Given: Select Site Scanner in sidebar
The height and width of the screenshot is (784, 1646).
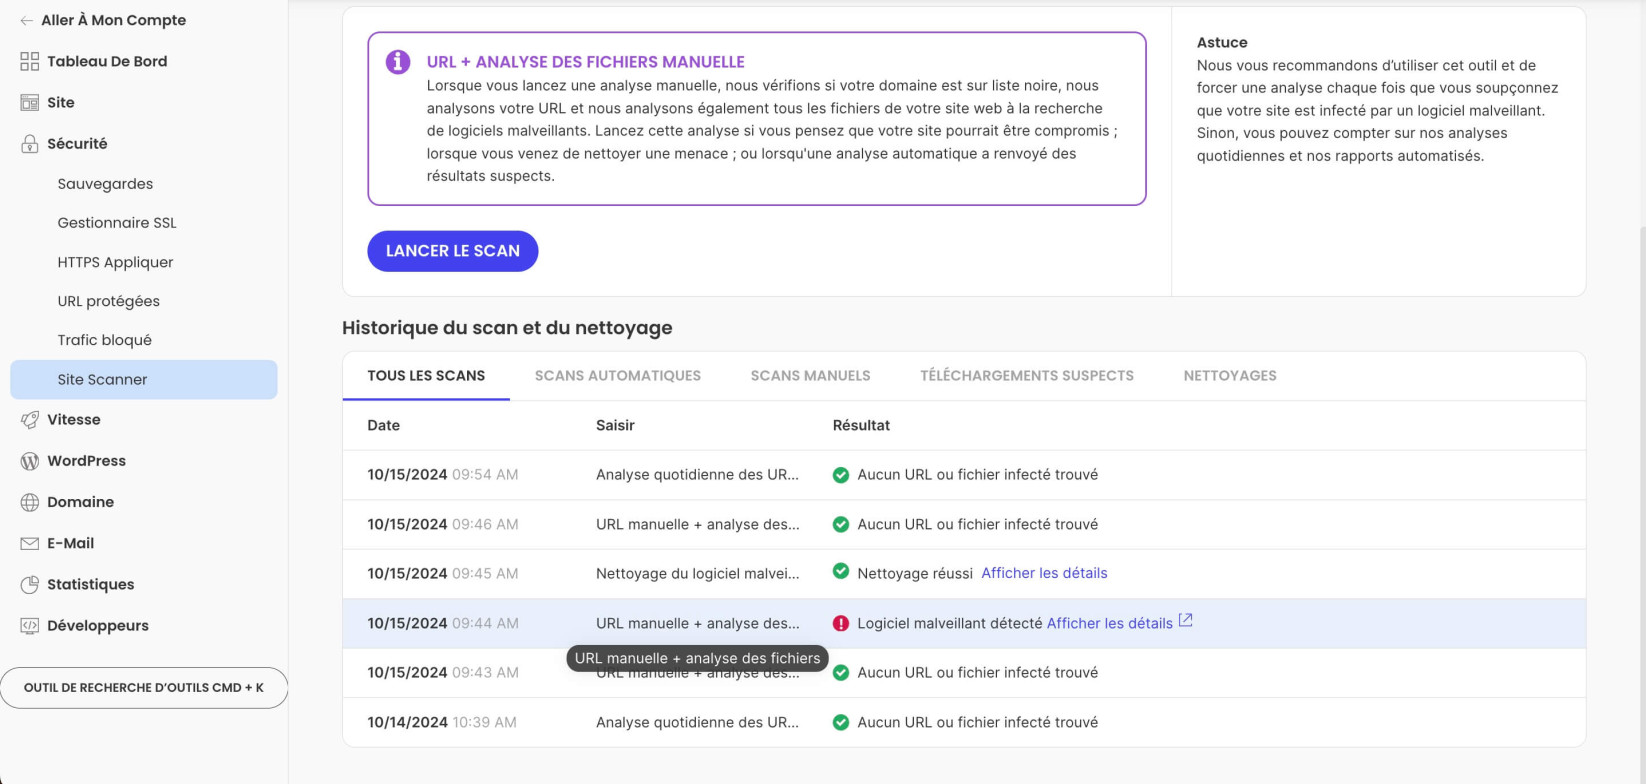Looking at the screenshot, I should tap(144, 380).
